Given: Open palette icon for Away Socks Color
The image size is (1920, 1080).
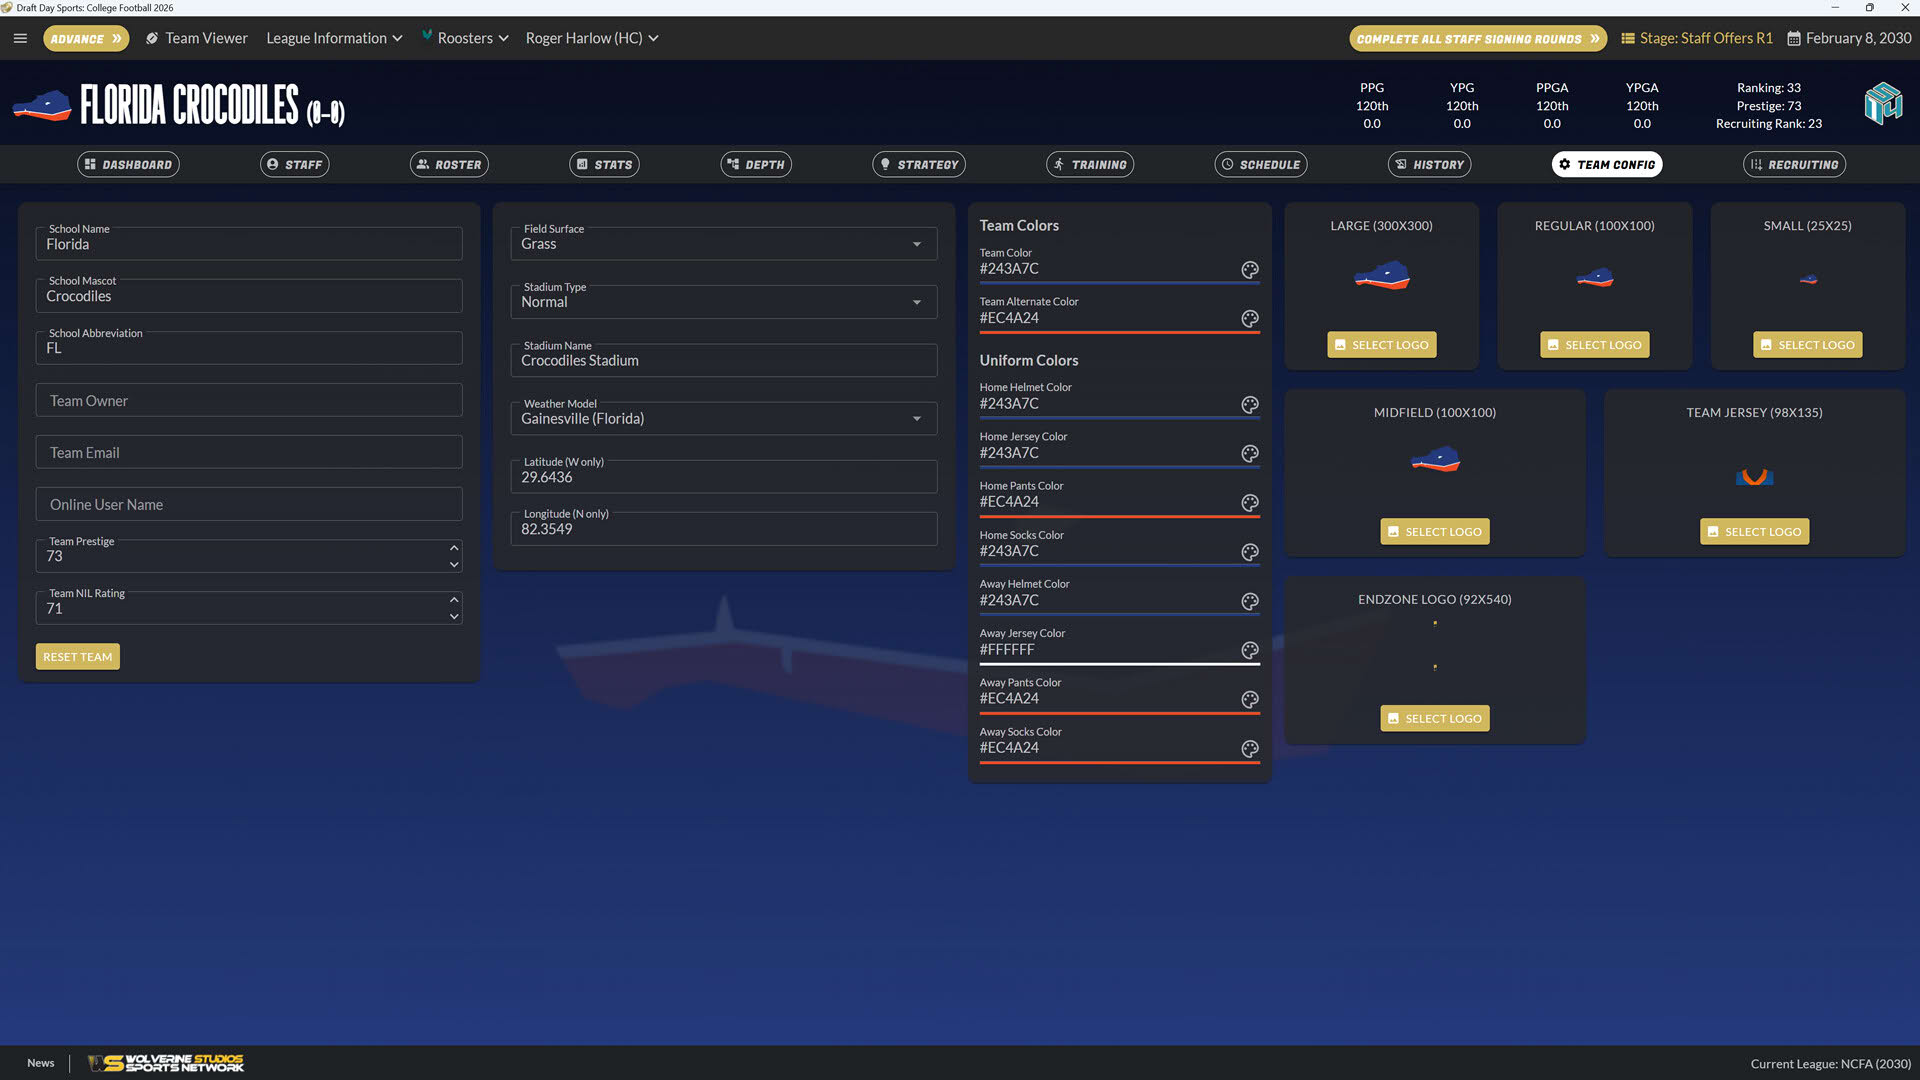Looking at the screenshot, I should coord(1250,748).
